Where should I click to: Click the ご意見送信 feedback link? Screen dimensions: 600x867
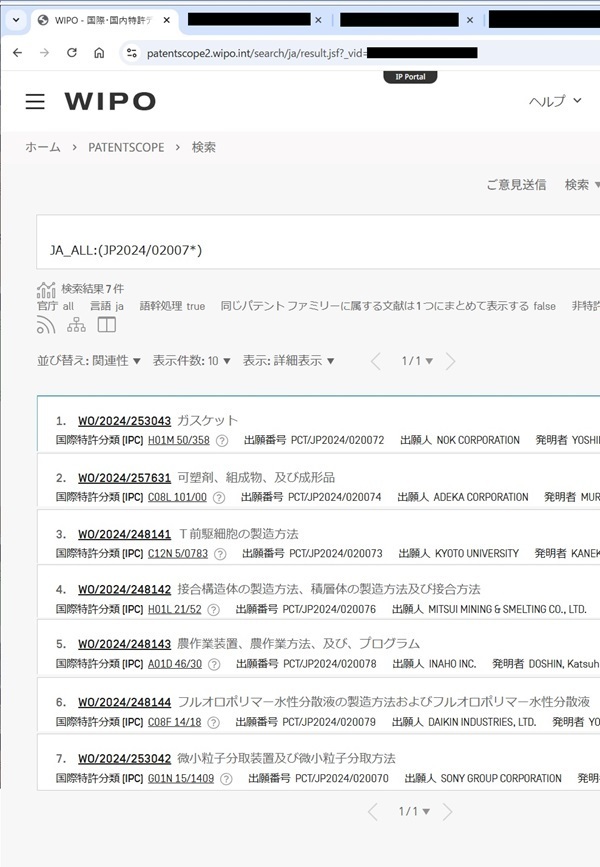pos(516,184)
